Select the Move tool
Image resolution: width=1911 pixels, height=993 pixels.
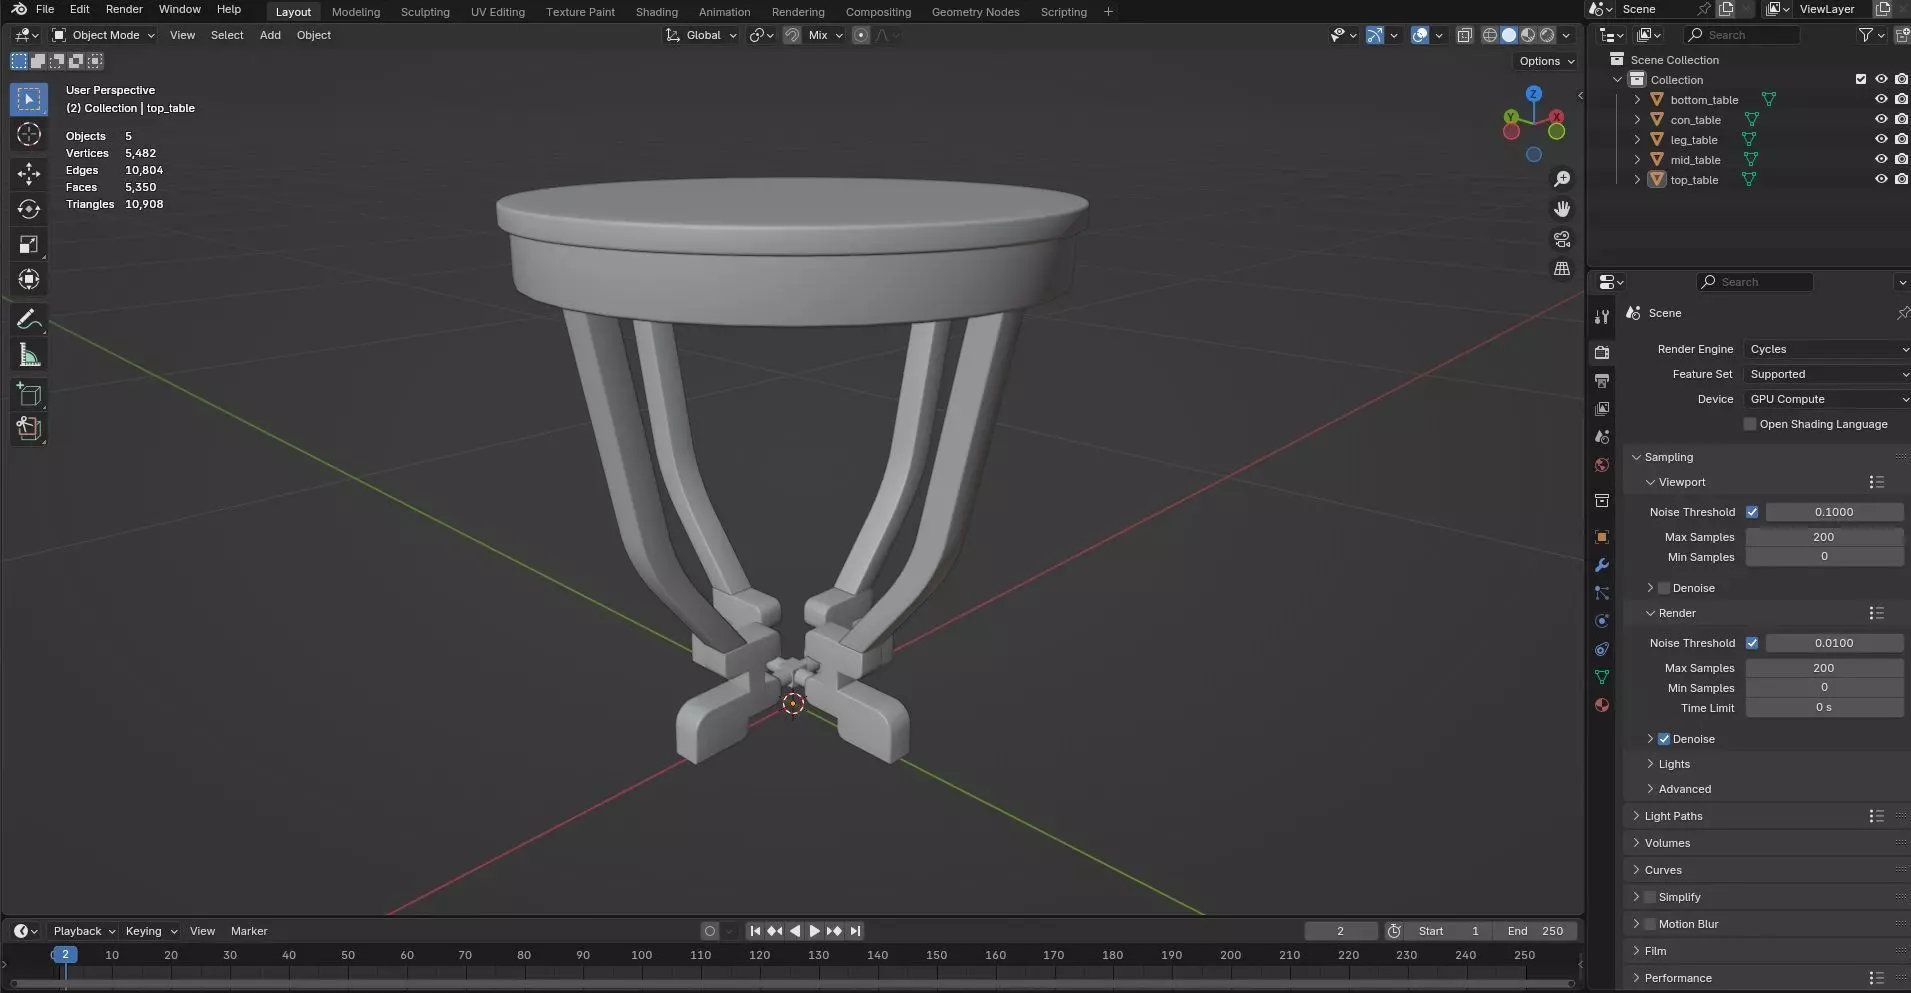pyautogui.click(x=29, y=173)
